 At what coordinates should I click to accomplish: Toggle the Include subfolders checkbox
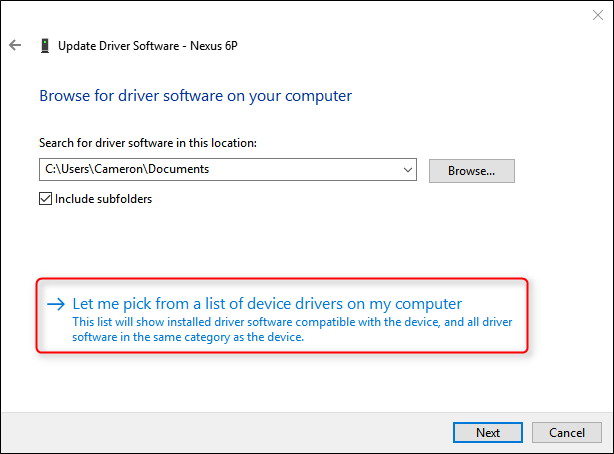click(45, 198)
